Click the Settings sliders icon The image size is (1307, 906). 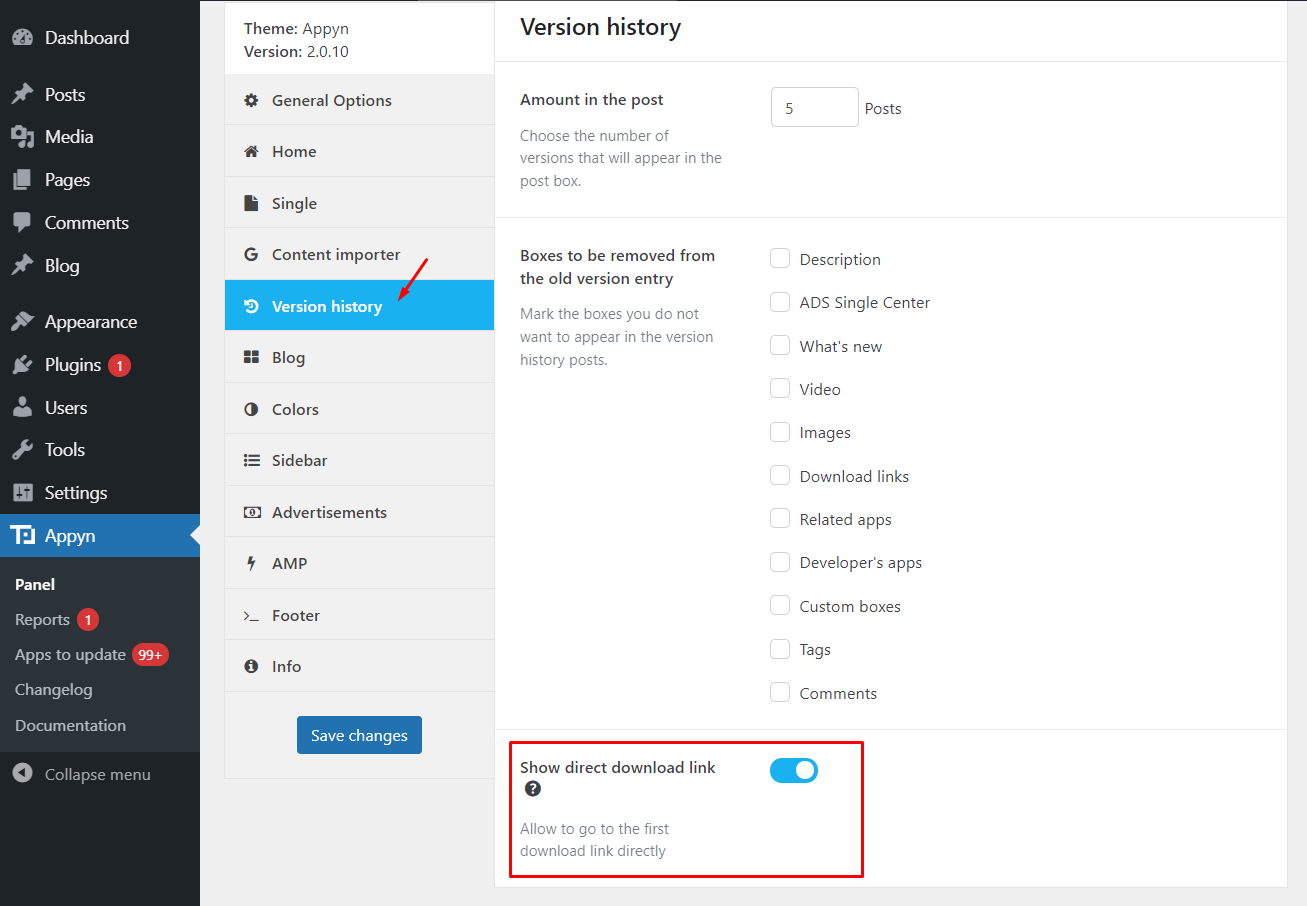(x=23, y=493)
